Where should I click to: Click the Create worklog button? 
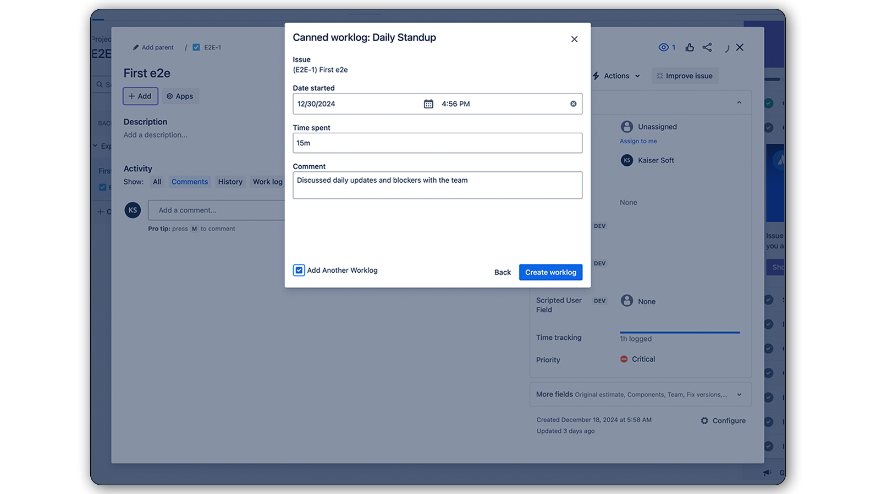point(550,272)
